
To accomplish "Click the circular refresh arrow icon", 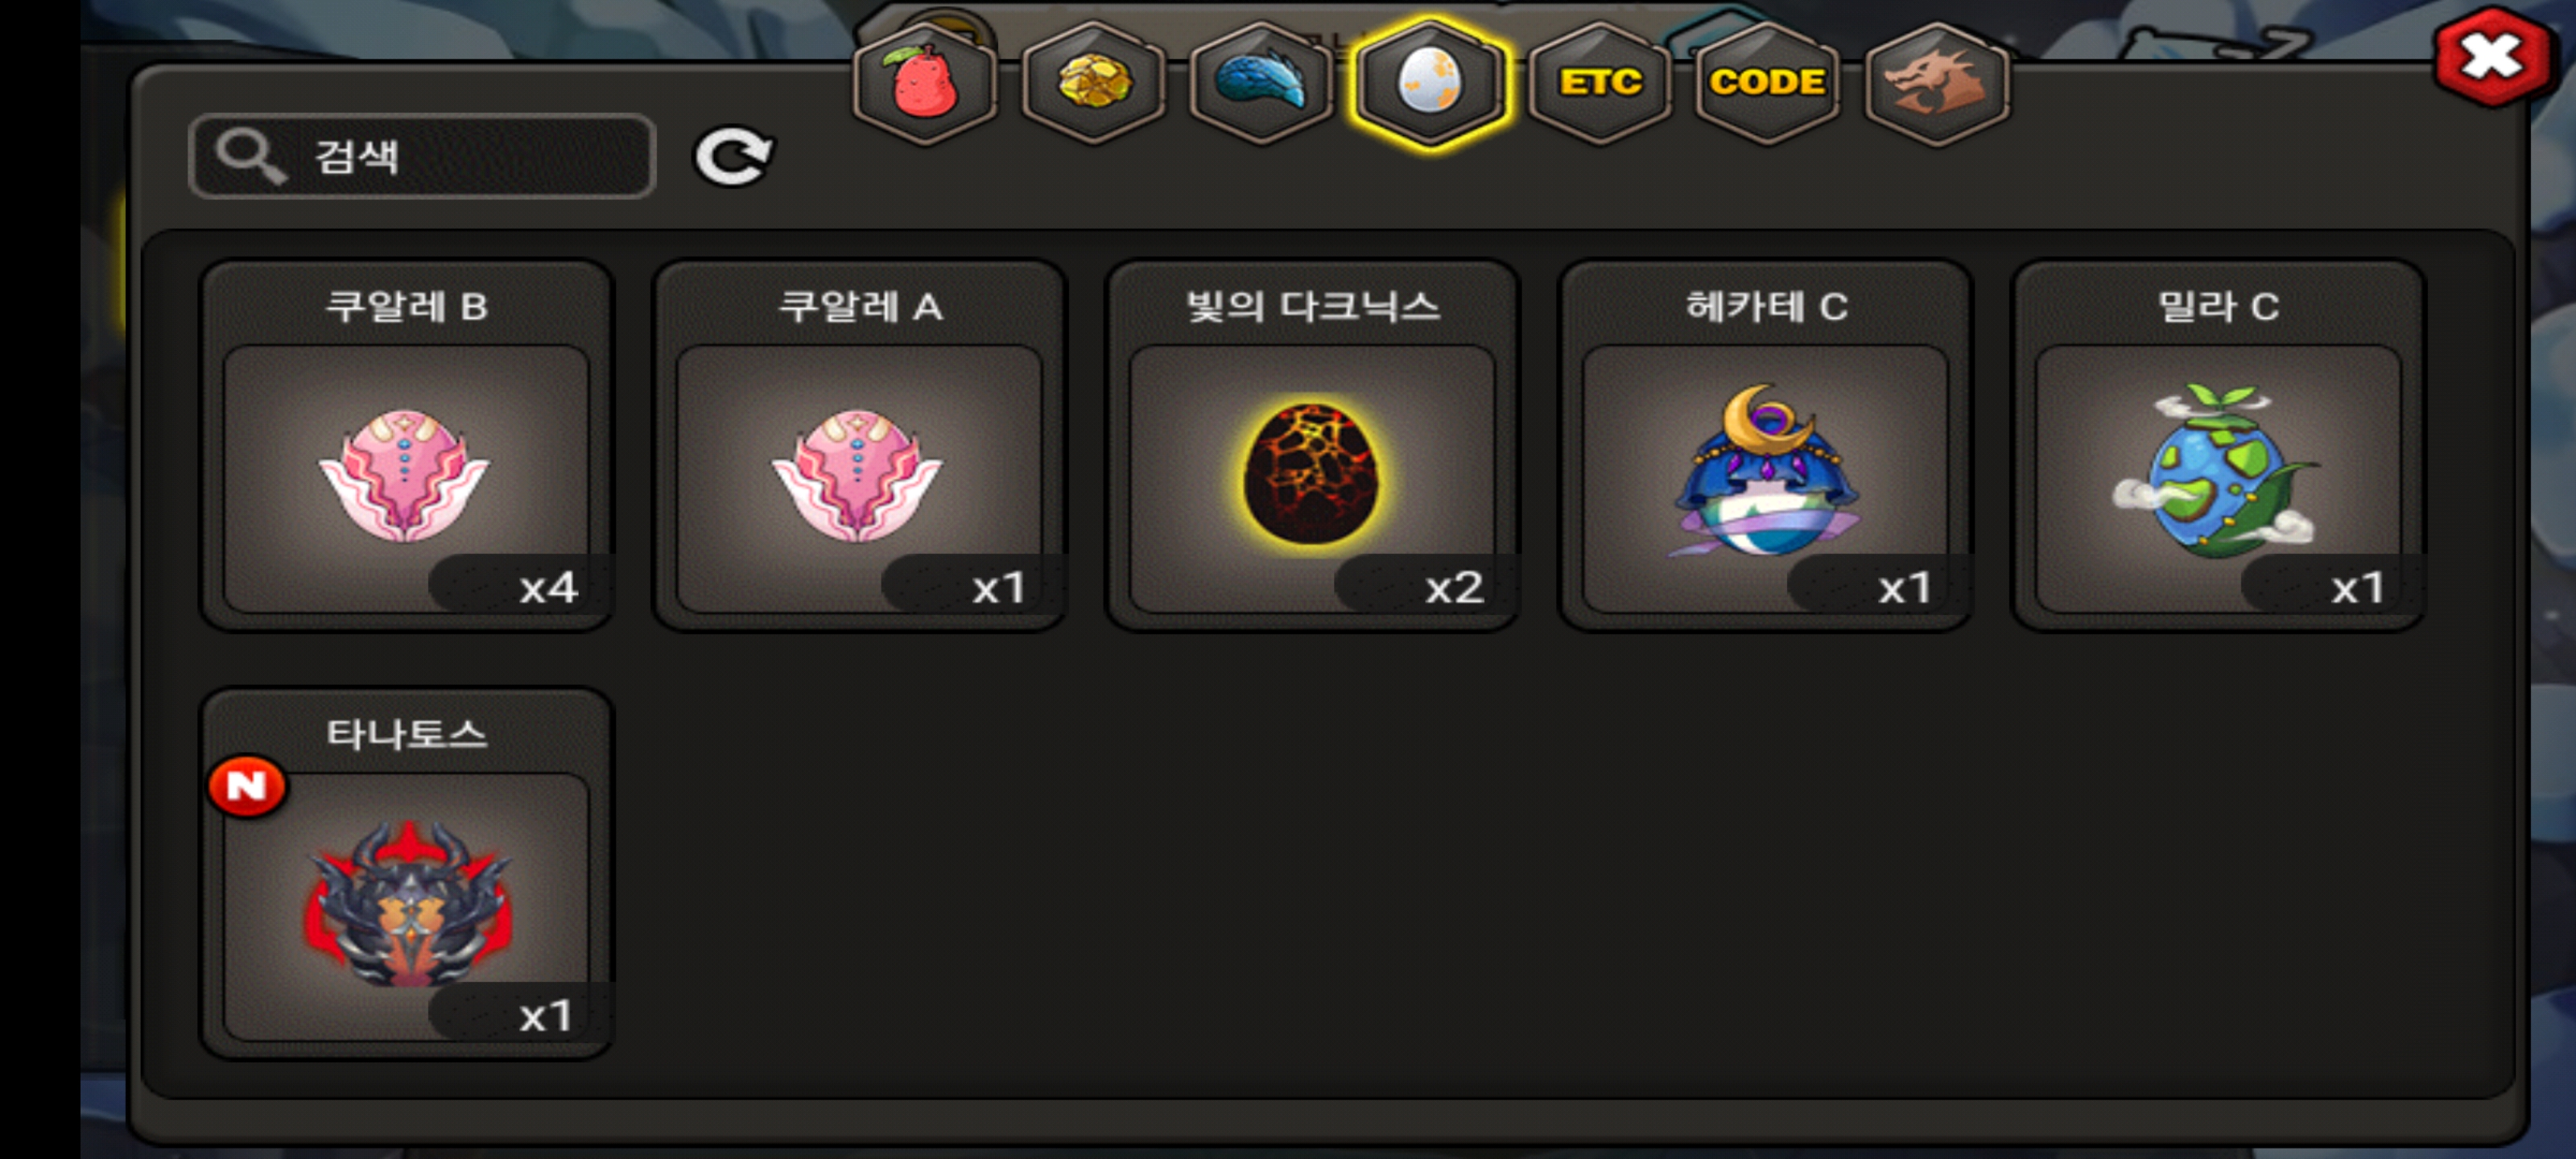I will pyautogui.click(x=733, y=156).
